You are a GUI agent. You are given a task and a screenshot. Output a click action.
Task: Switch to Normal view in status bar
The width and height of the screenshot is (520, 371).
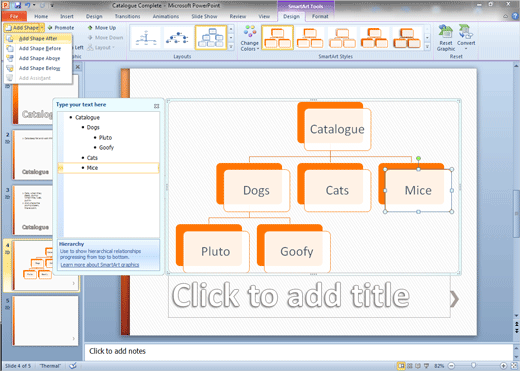402,366
